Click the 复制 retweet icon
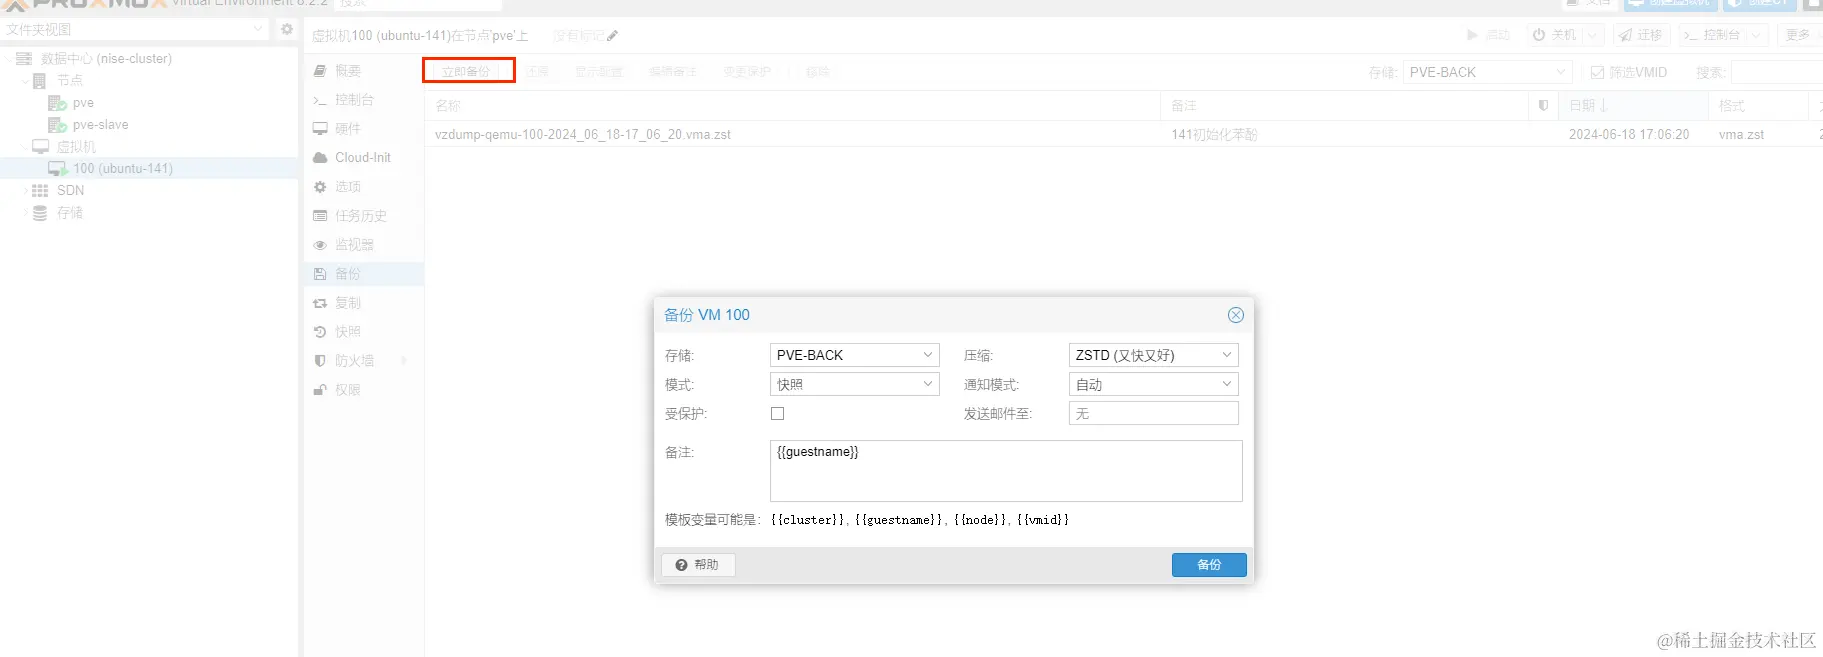The height and width of the screenshot is (657, 1823). 320,303
